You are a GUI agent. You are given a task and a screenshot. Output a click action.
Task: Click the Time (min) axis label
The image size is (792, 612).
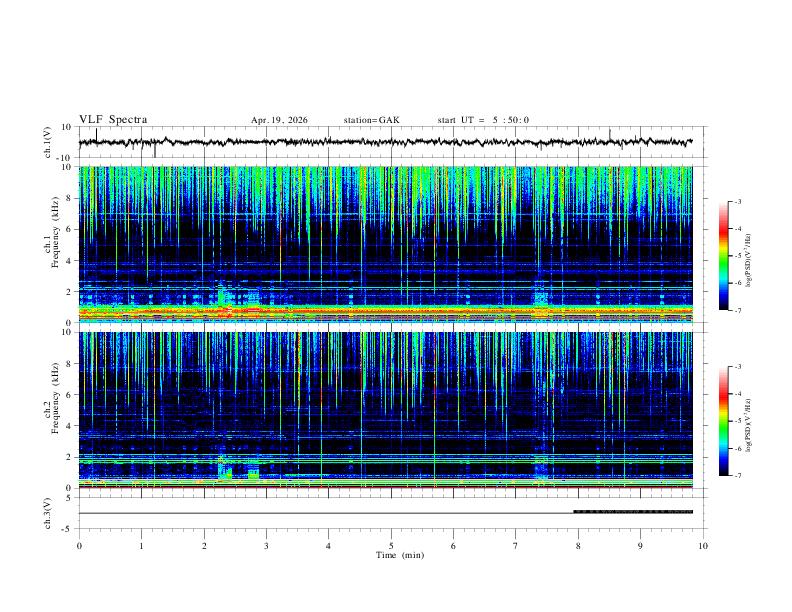400,555
